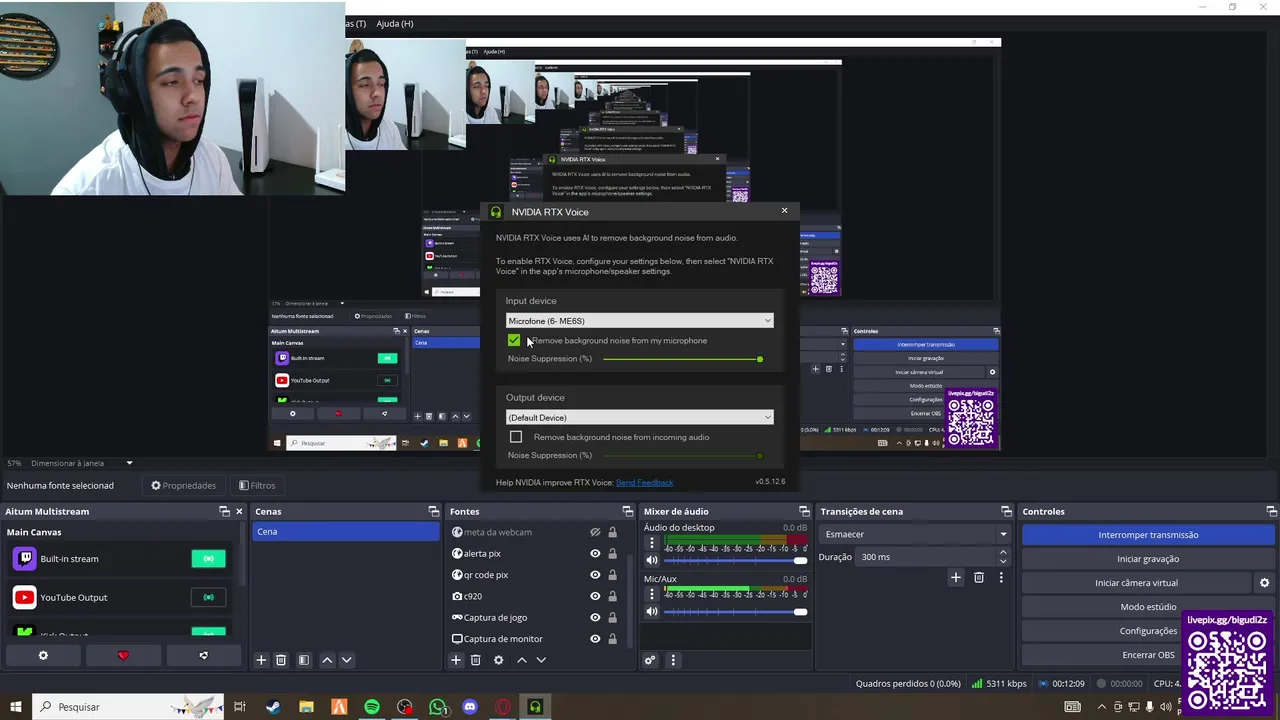
Task: Open audio mixer menu dots at panel bottom
Action: (x=673, y=660)
